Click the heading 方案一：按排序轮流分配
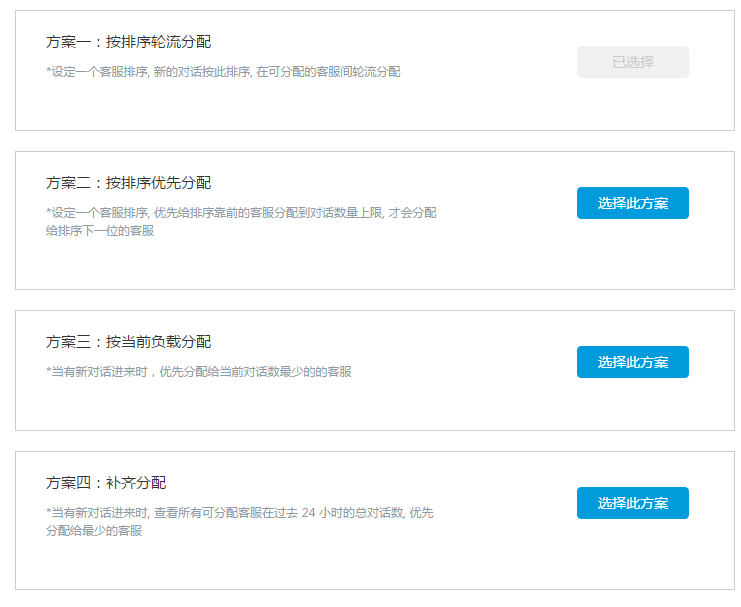The width and height of the screenshot is (741, 607). click(x=129, y=42)
